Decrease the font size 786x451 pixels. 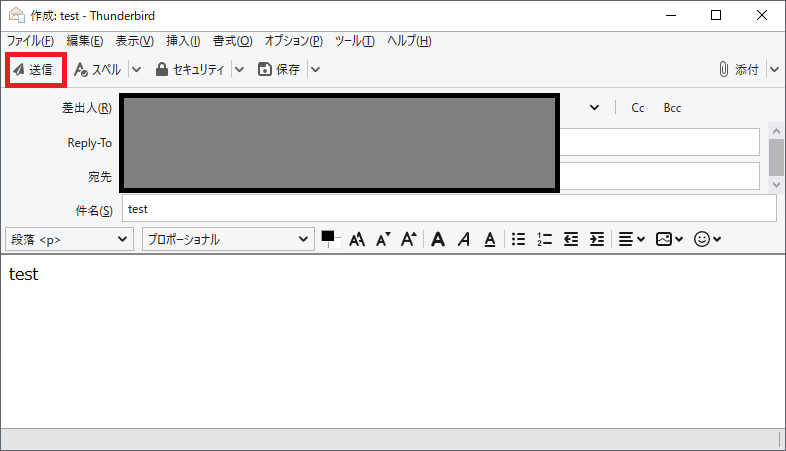point(383,240)
